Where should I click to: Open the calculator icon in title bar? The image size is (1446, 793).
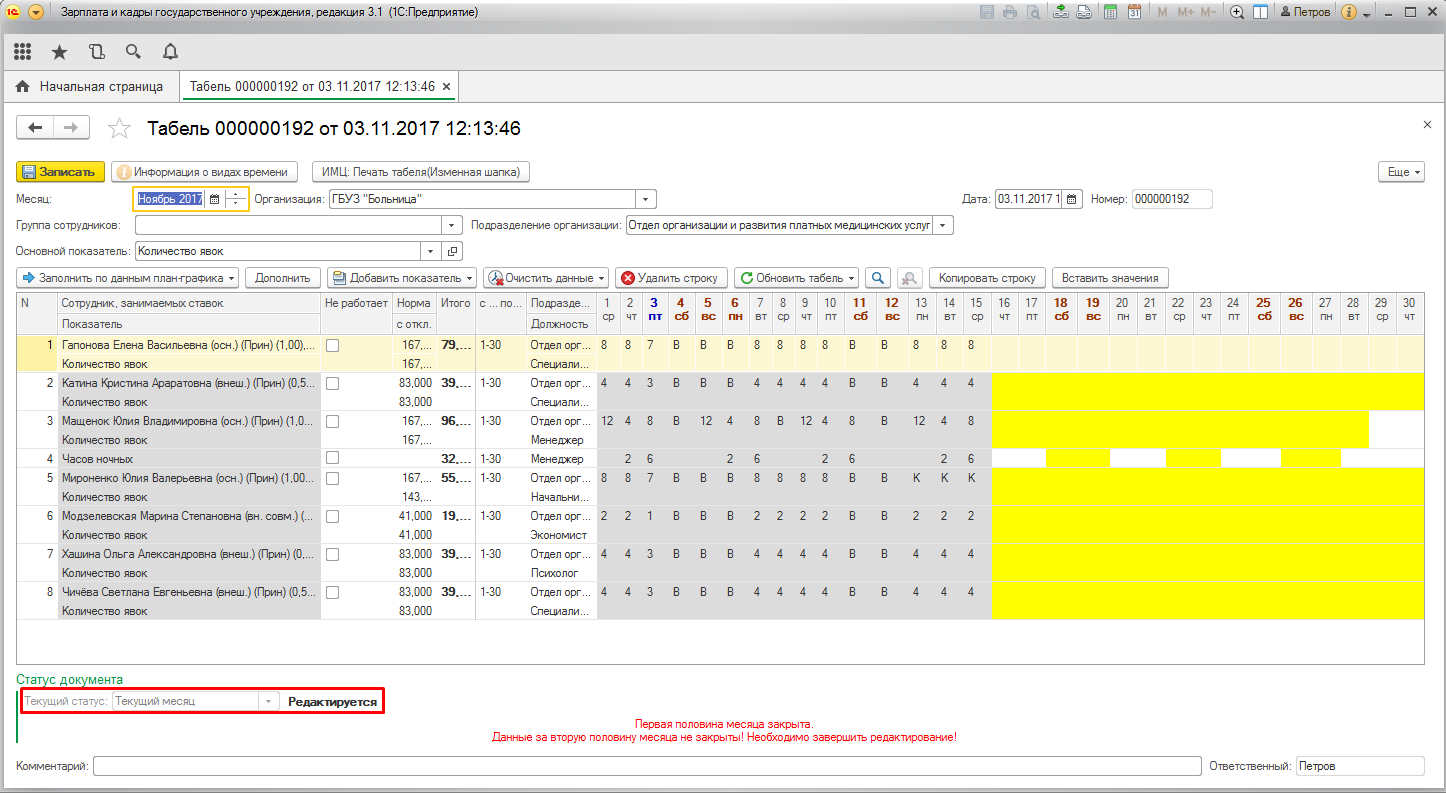pyautogui.click(x=1109, y=13)
